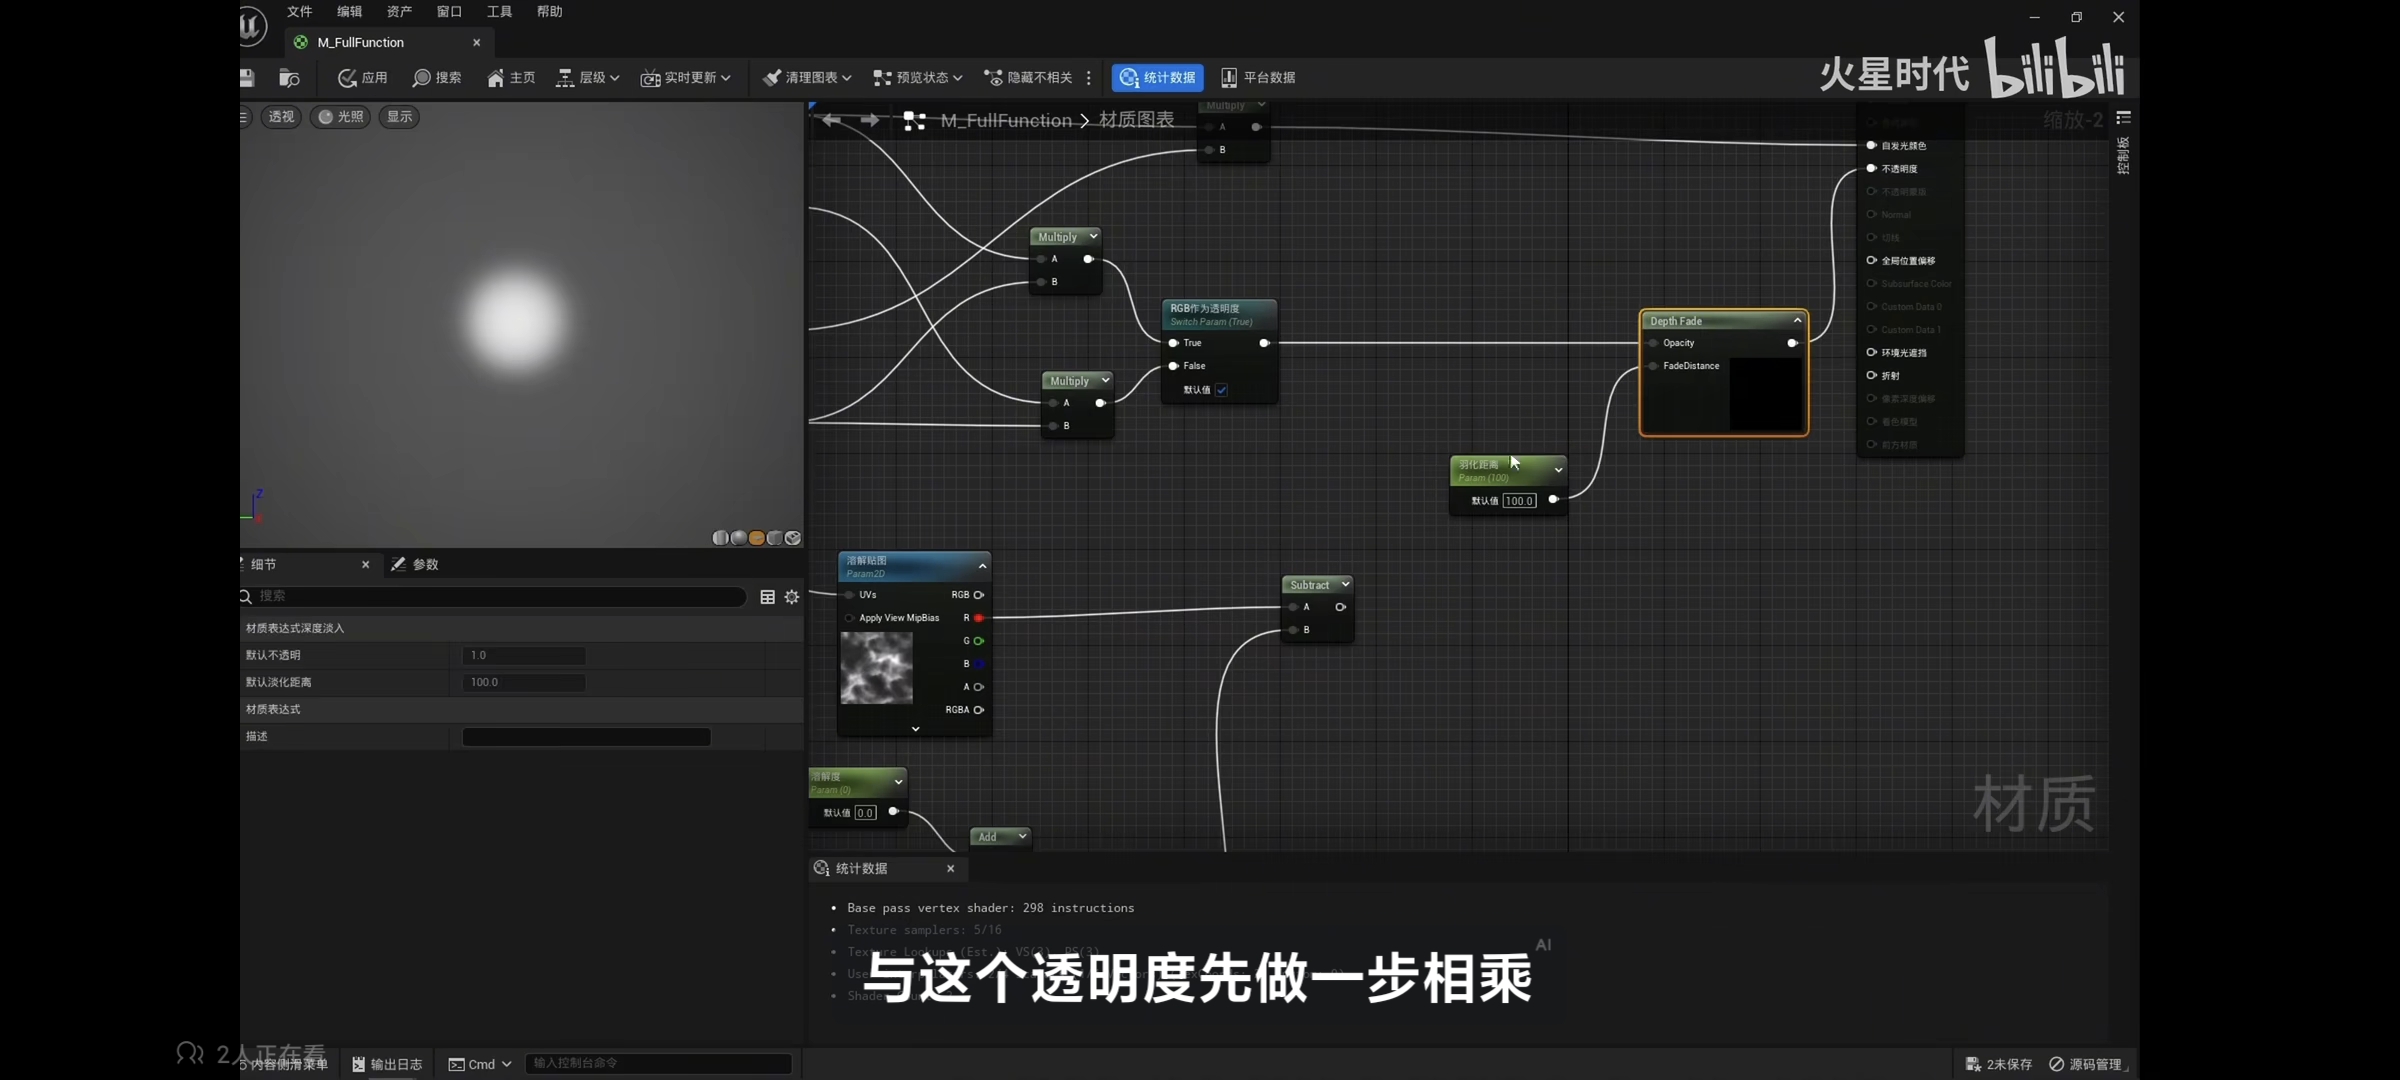This screenshot has width=2400, height=1080.
Task: Toggle Stats (统计数据) button
Action: point(1157,78)
